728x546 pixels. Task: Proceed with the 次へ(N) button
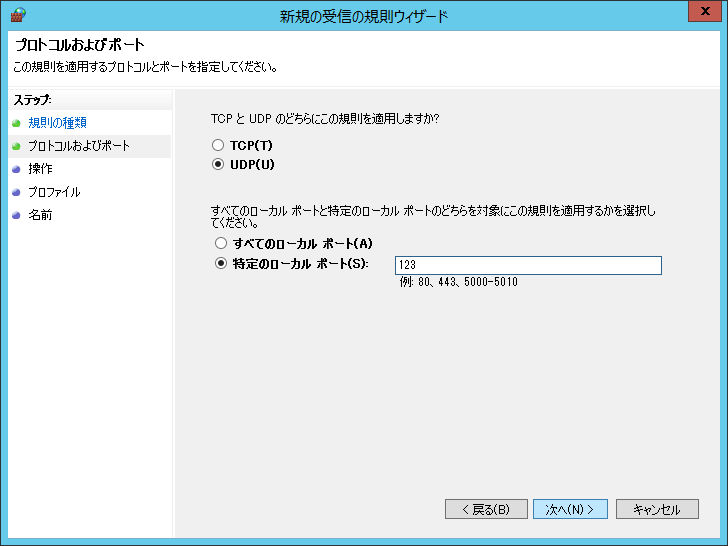pyautogui.click(x=570, y=509)
